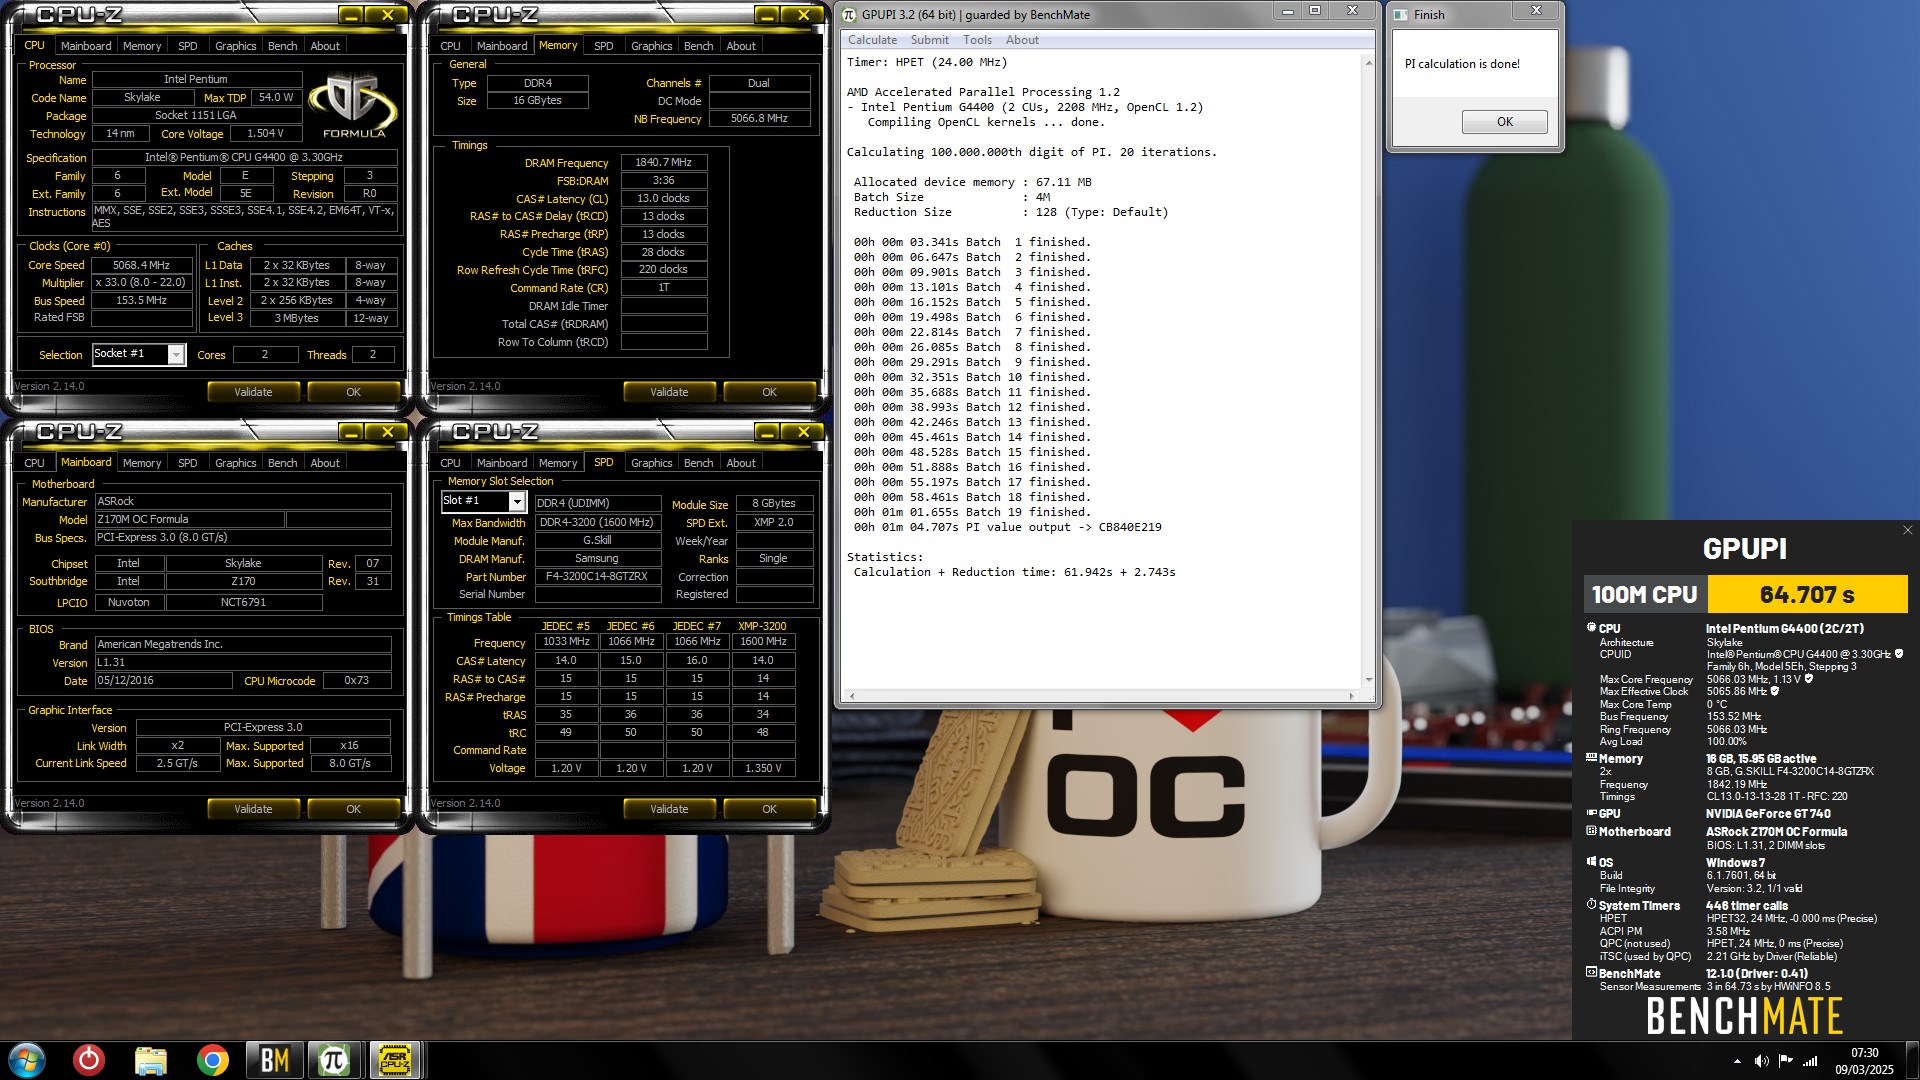Click GPUPI vertical scrollbar down arrow

1368,679
